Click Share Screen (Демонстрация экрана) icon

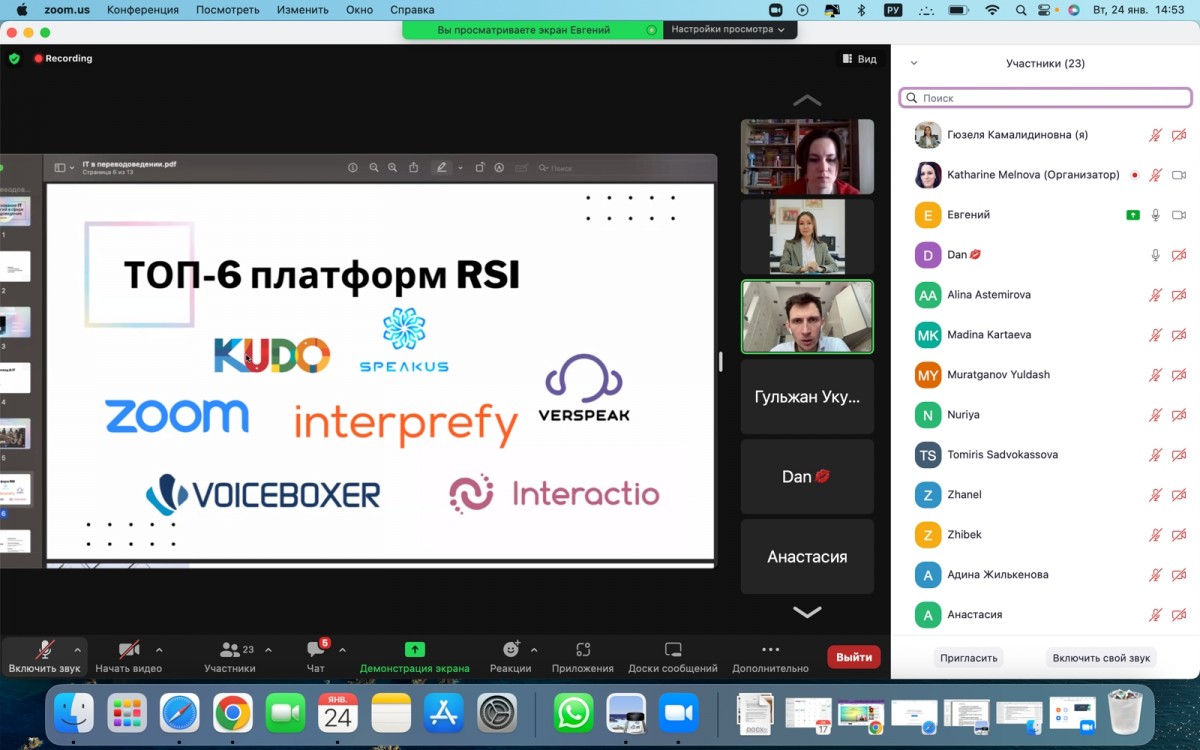click(414, 650)
